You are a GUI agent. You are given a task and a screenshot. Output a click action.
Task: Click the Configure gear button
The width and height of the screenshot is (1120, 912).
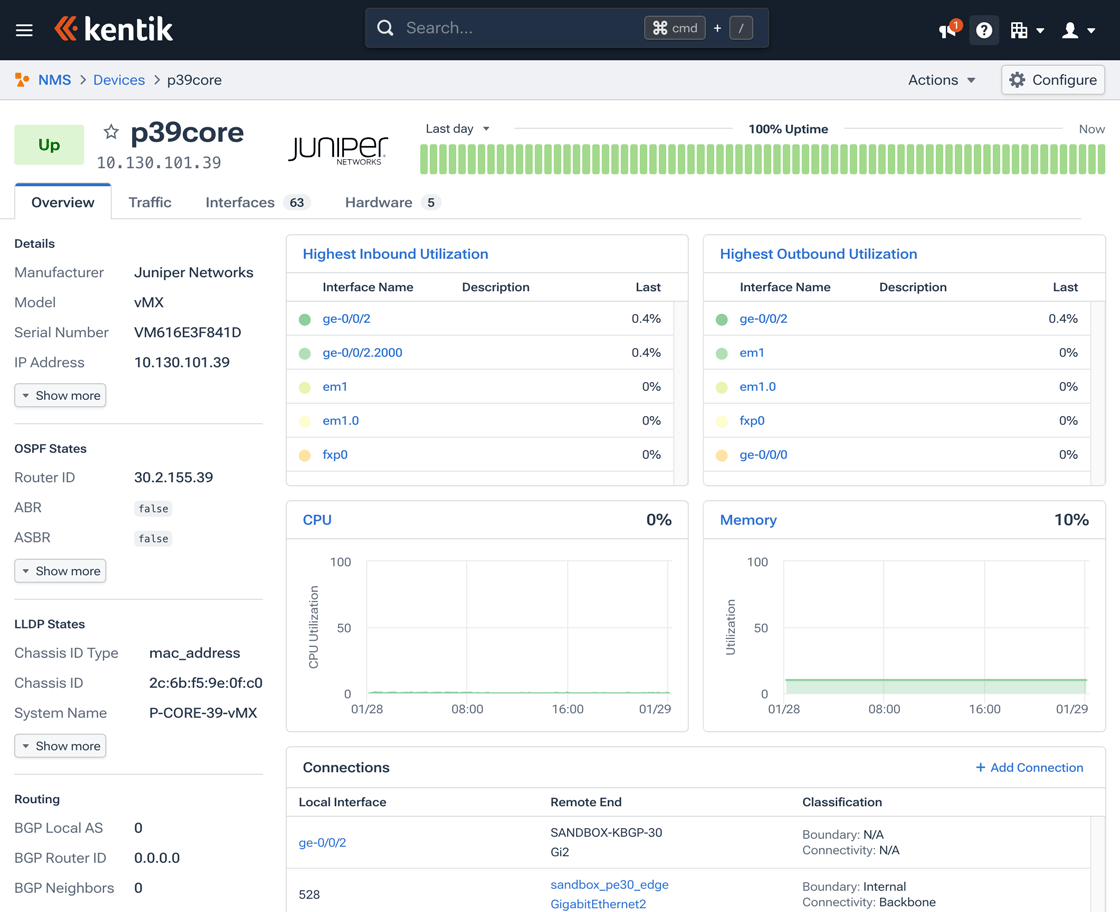tap(1053, 80)
